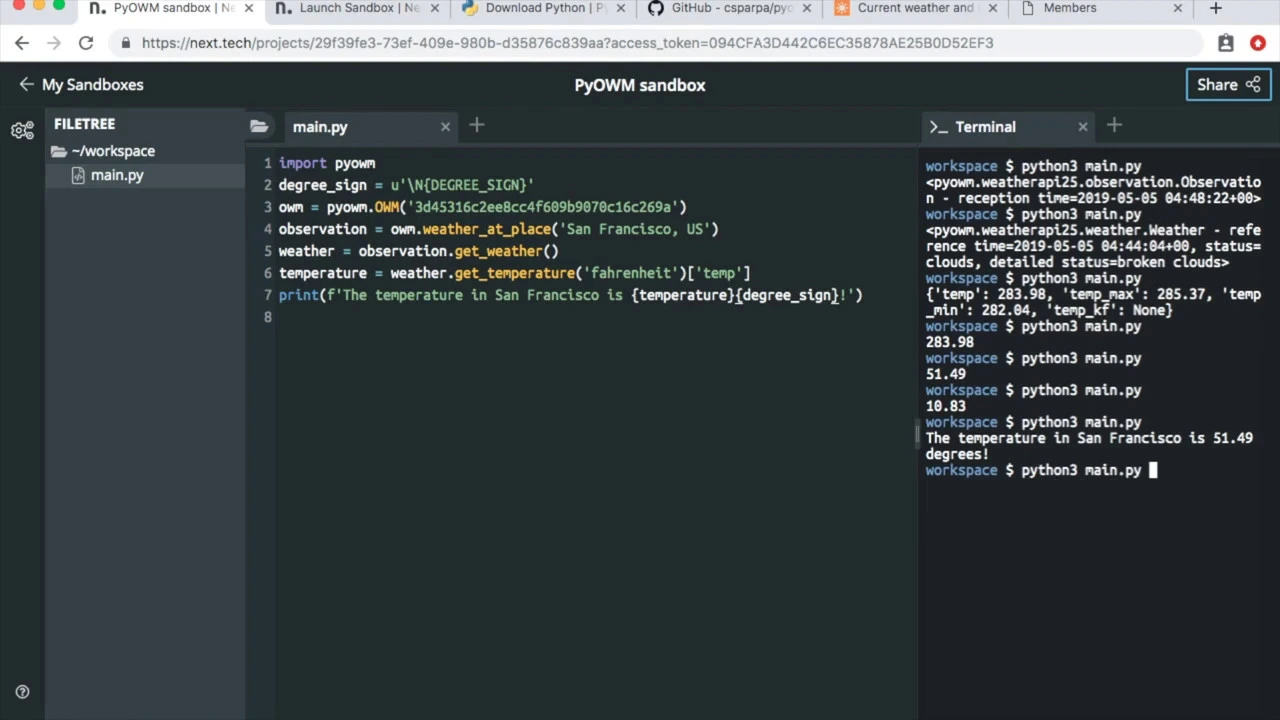Screen dimensions: 1280x720
Task: Click the Terminal prompt icon
Action: click(x=938, y=127)
